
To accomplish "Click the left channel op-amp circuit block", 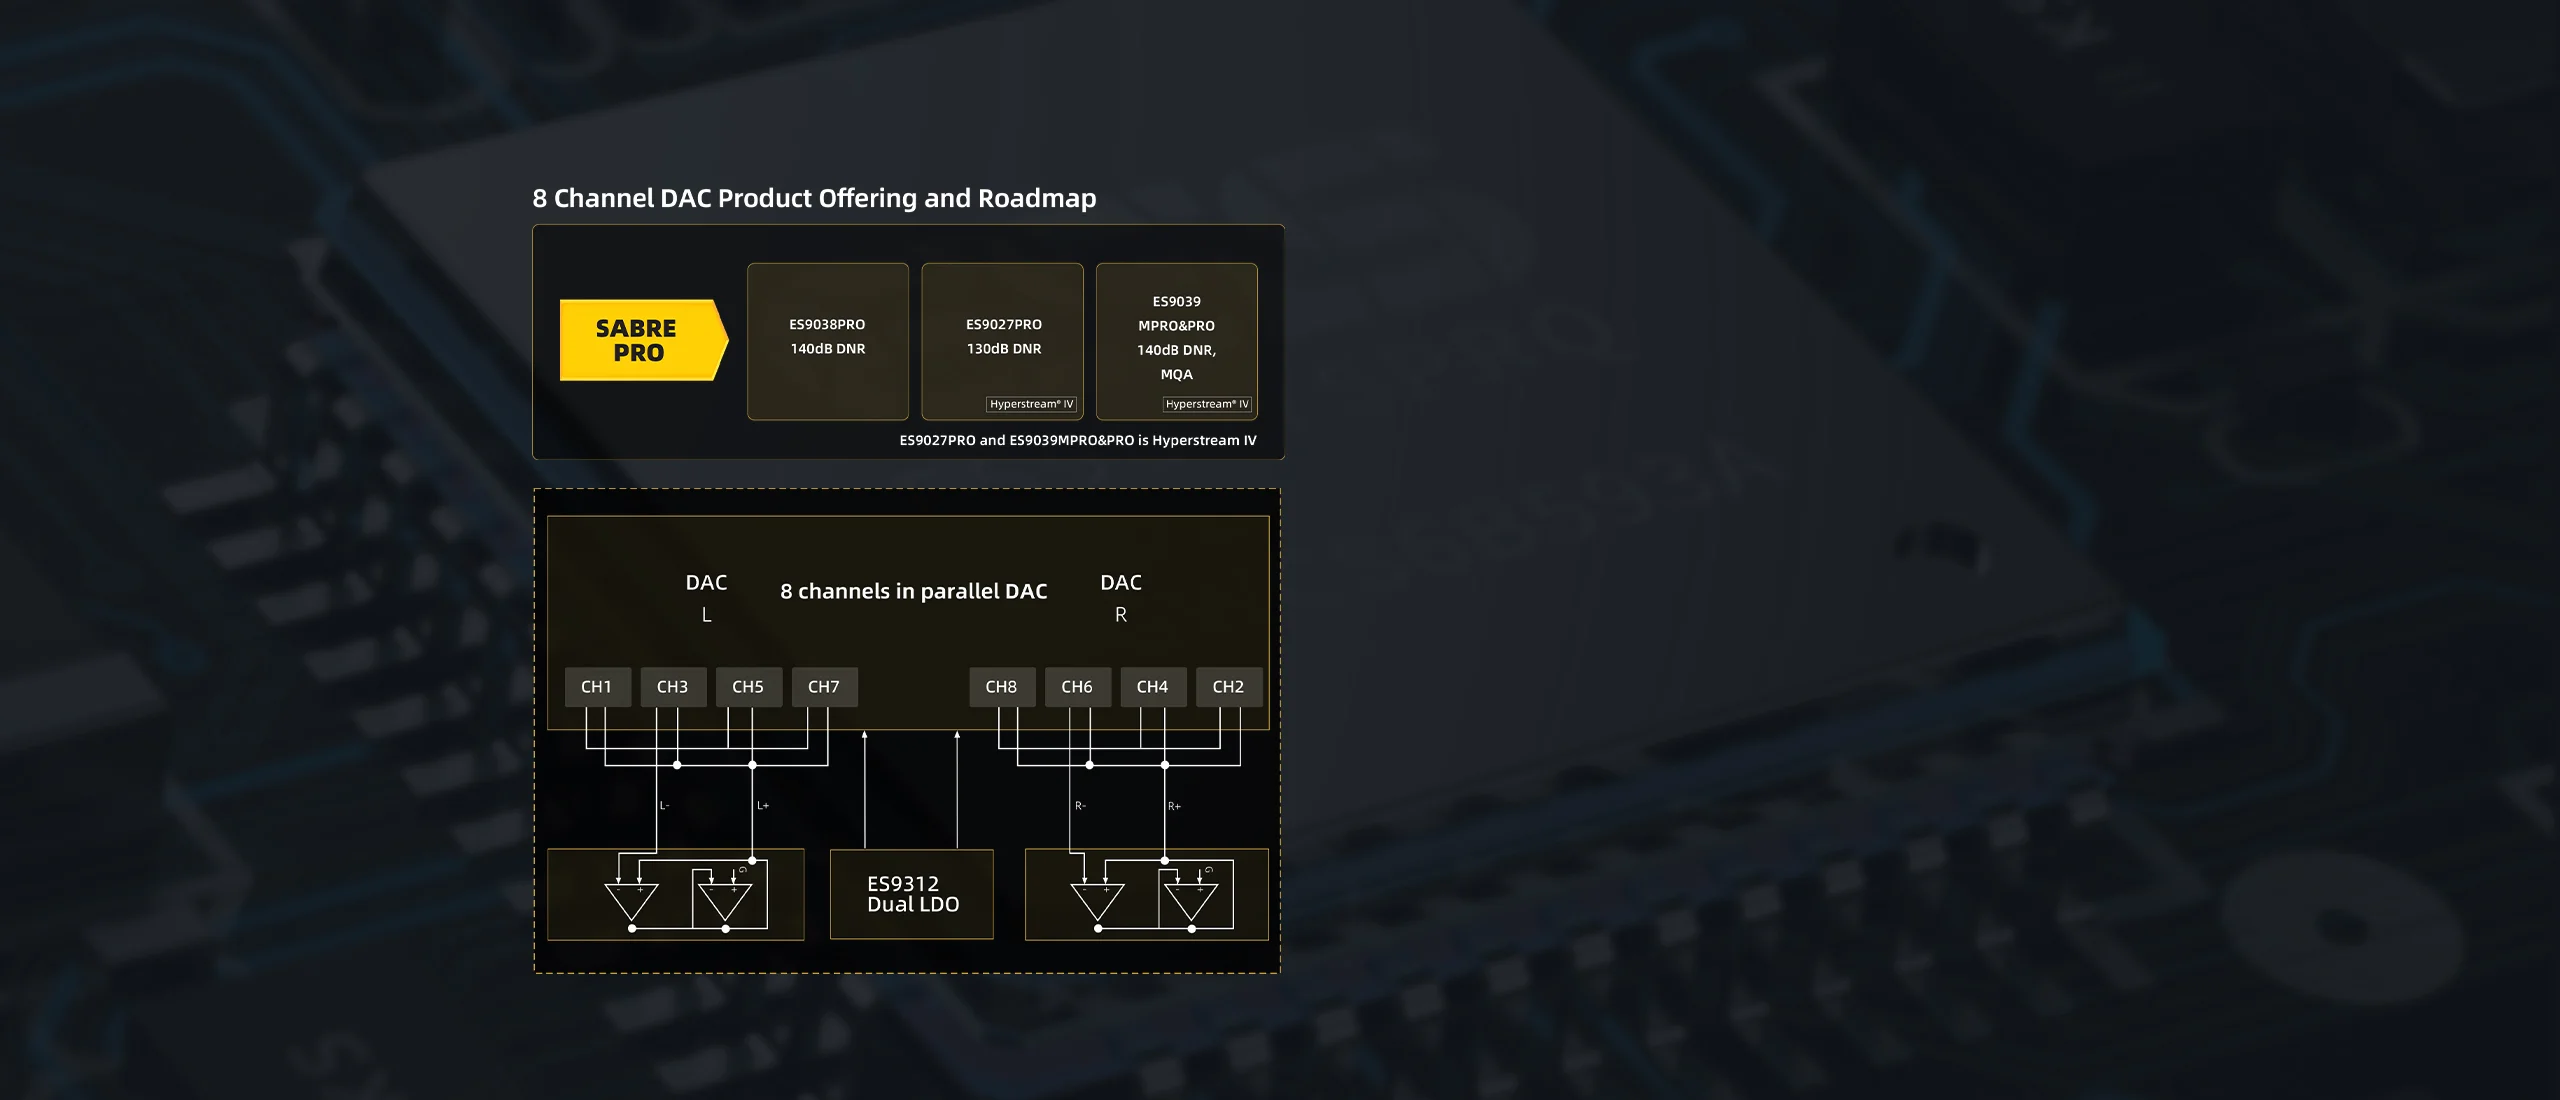I will 675,894.
